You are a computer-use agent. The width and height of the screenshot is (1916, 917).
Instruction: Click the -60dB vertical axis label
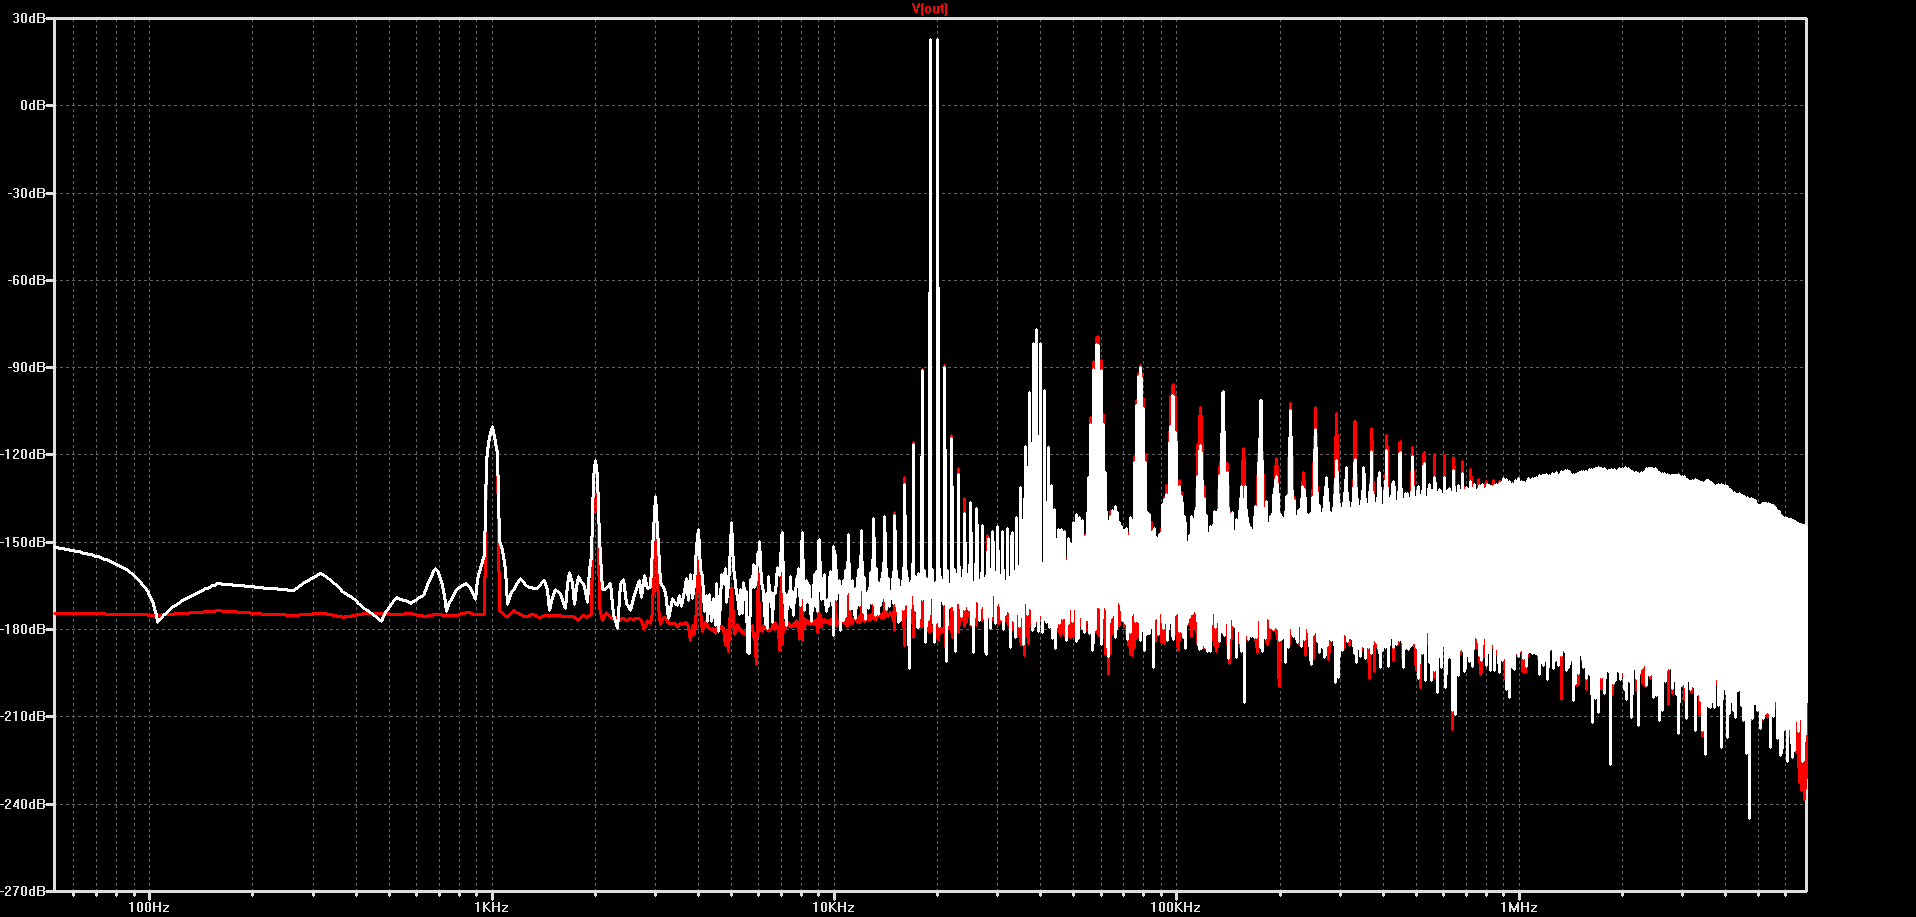coord(27,280)
